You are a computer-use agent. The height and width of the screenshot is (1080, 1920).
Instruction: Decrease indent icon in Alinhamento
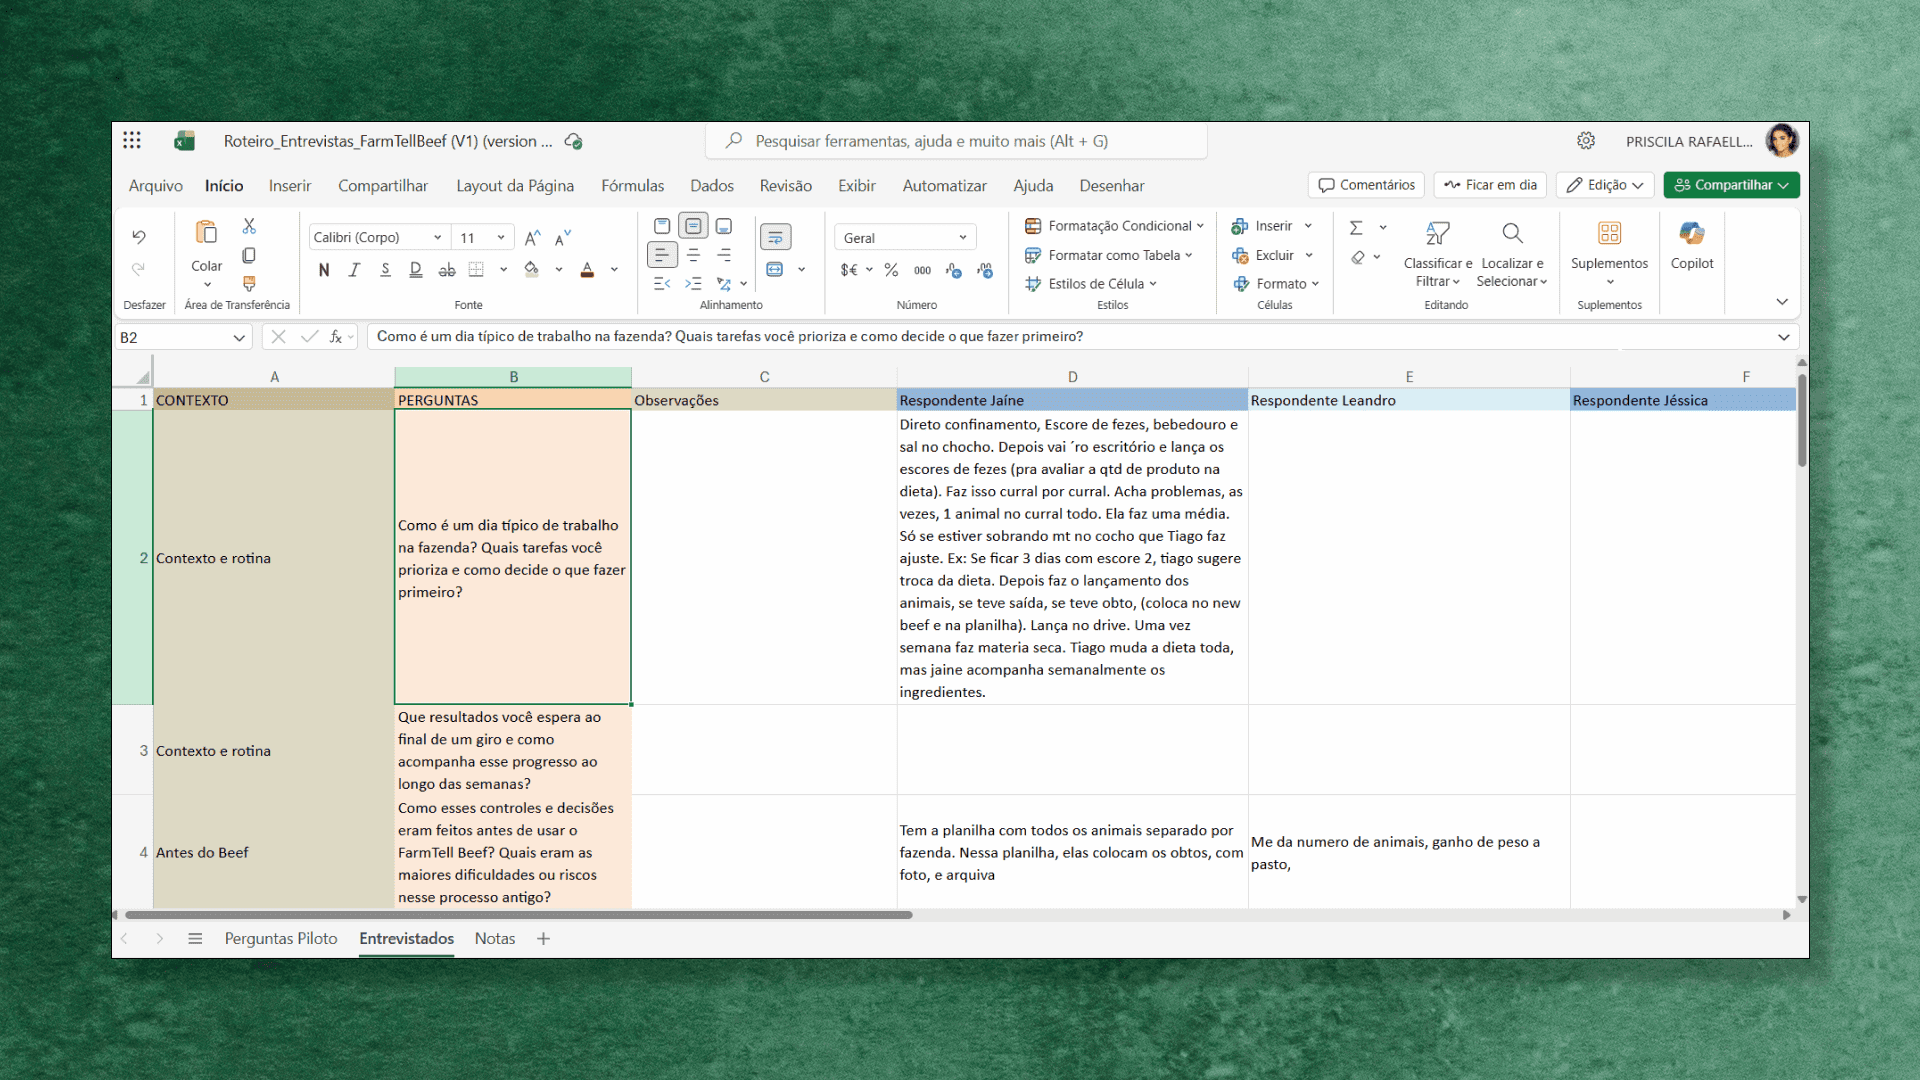662,284
